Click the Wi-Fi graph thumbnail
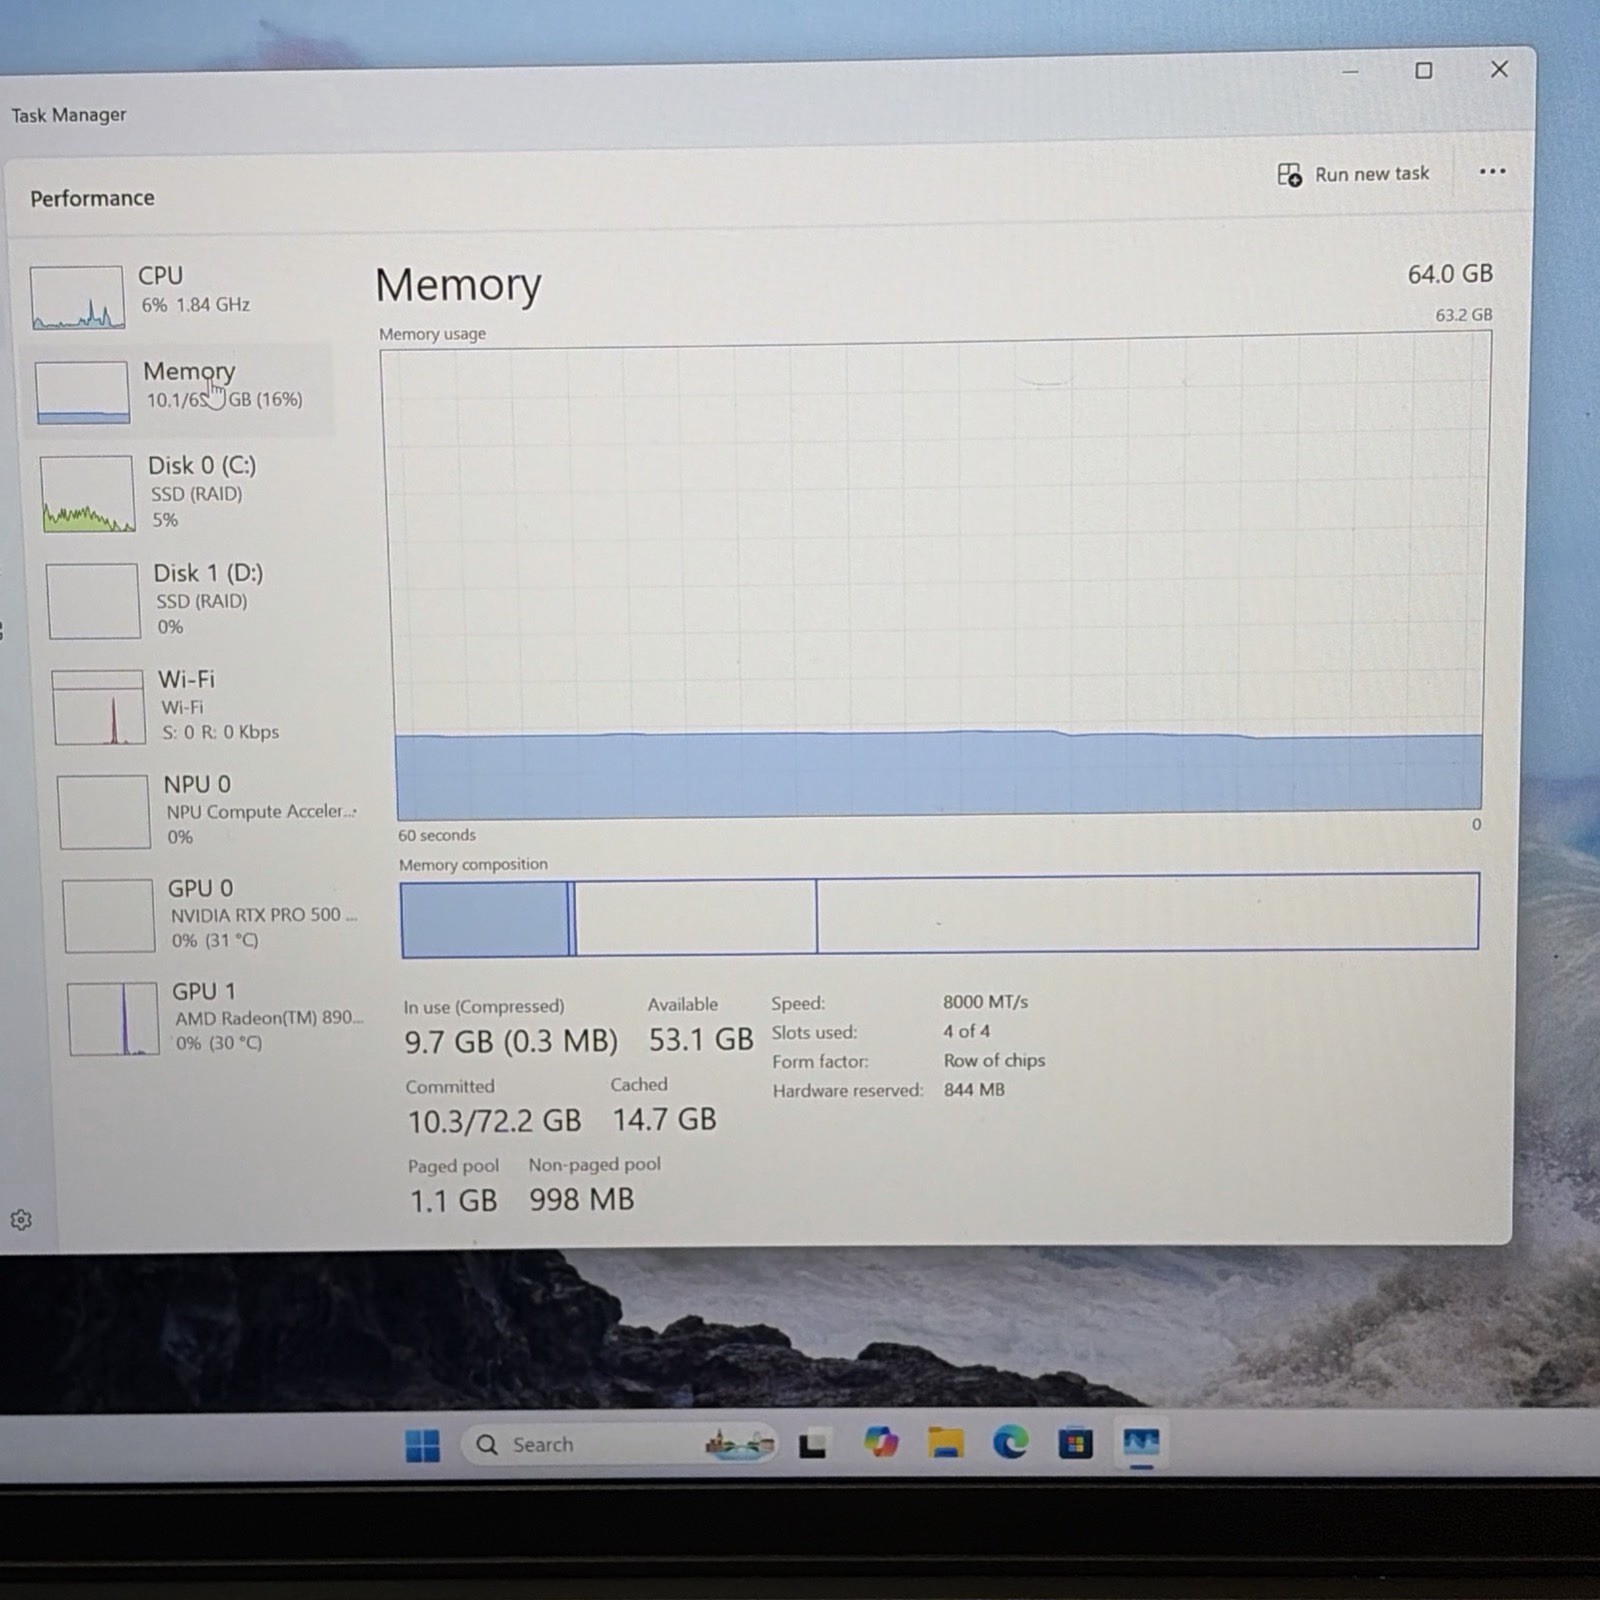 (98, 707)
